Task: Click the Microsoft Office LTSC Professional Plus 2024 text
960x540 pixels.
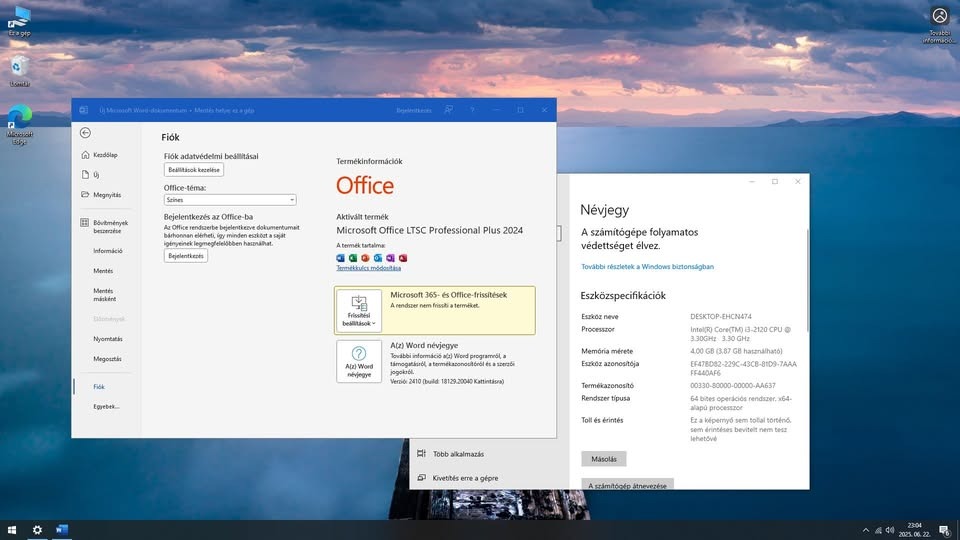Action: 429,230
